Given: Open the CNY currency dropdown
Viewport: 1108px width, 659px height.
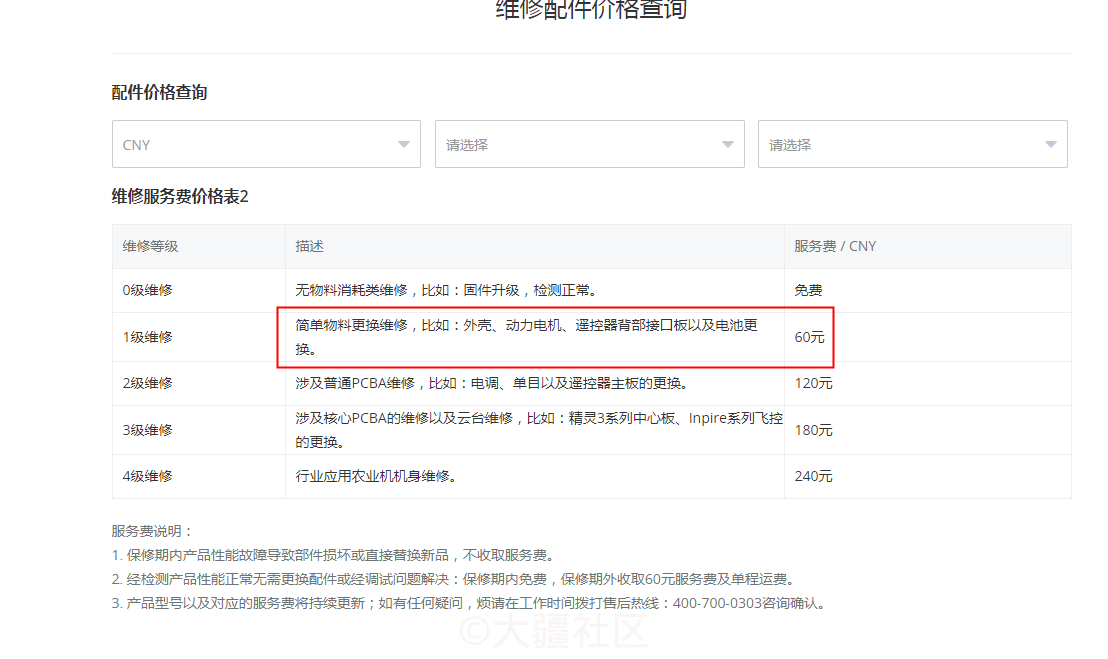Looking at the screenshot, I should (266, 144).
